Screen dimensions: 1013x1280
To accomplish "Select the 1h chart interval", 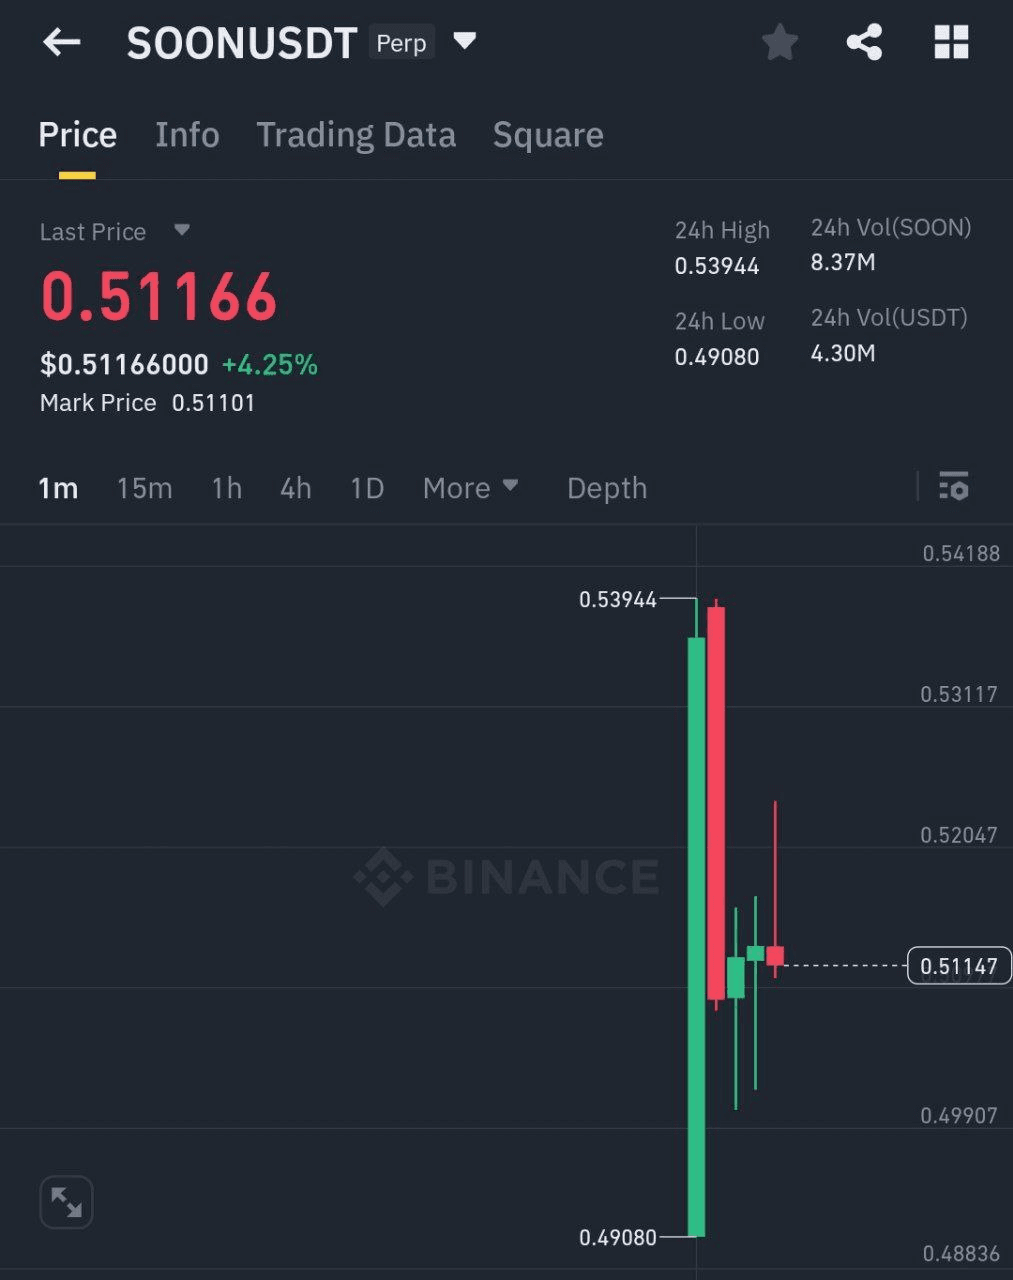I will point(227,488).
